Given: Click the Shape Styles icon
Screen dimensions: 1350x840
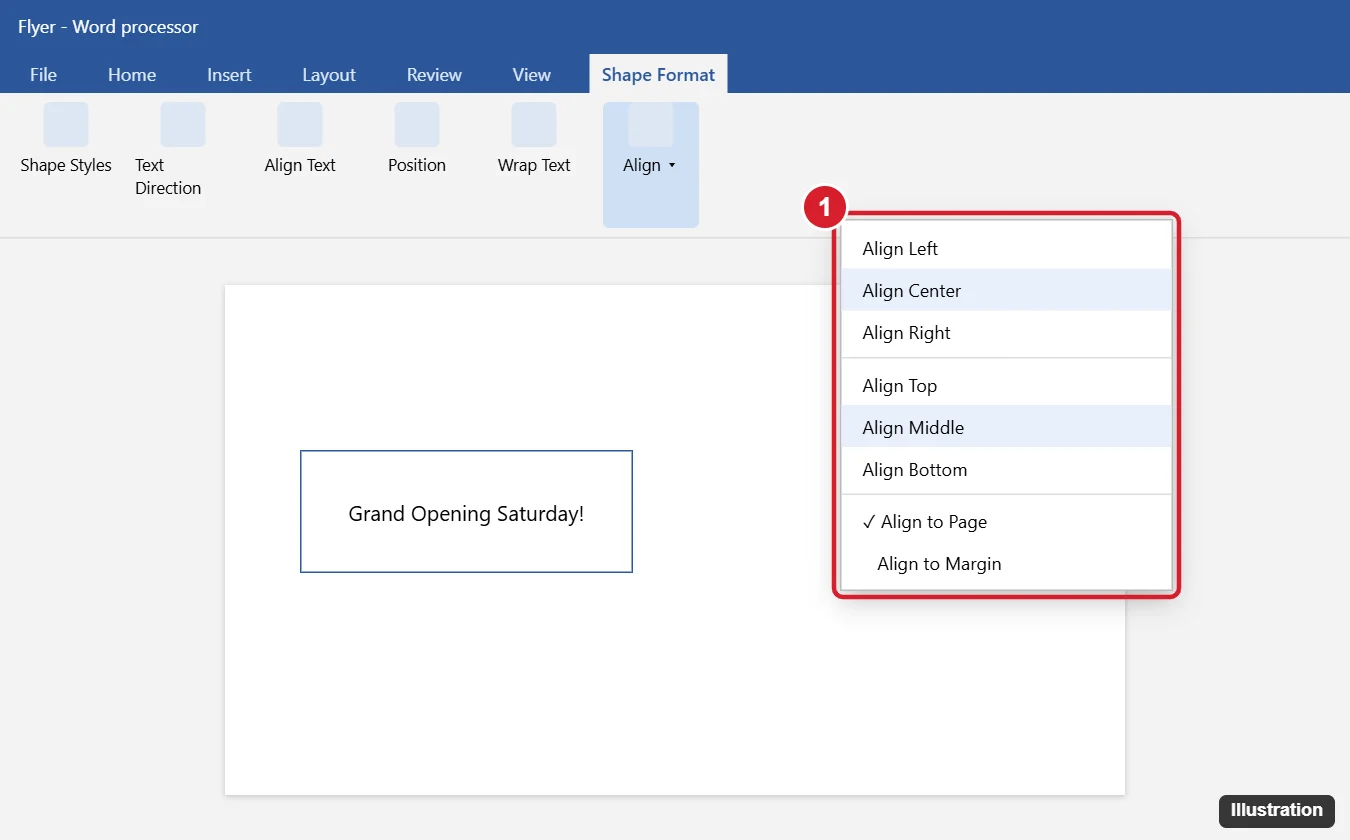Looking at the screenshot, I should tap(66, 124).
